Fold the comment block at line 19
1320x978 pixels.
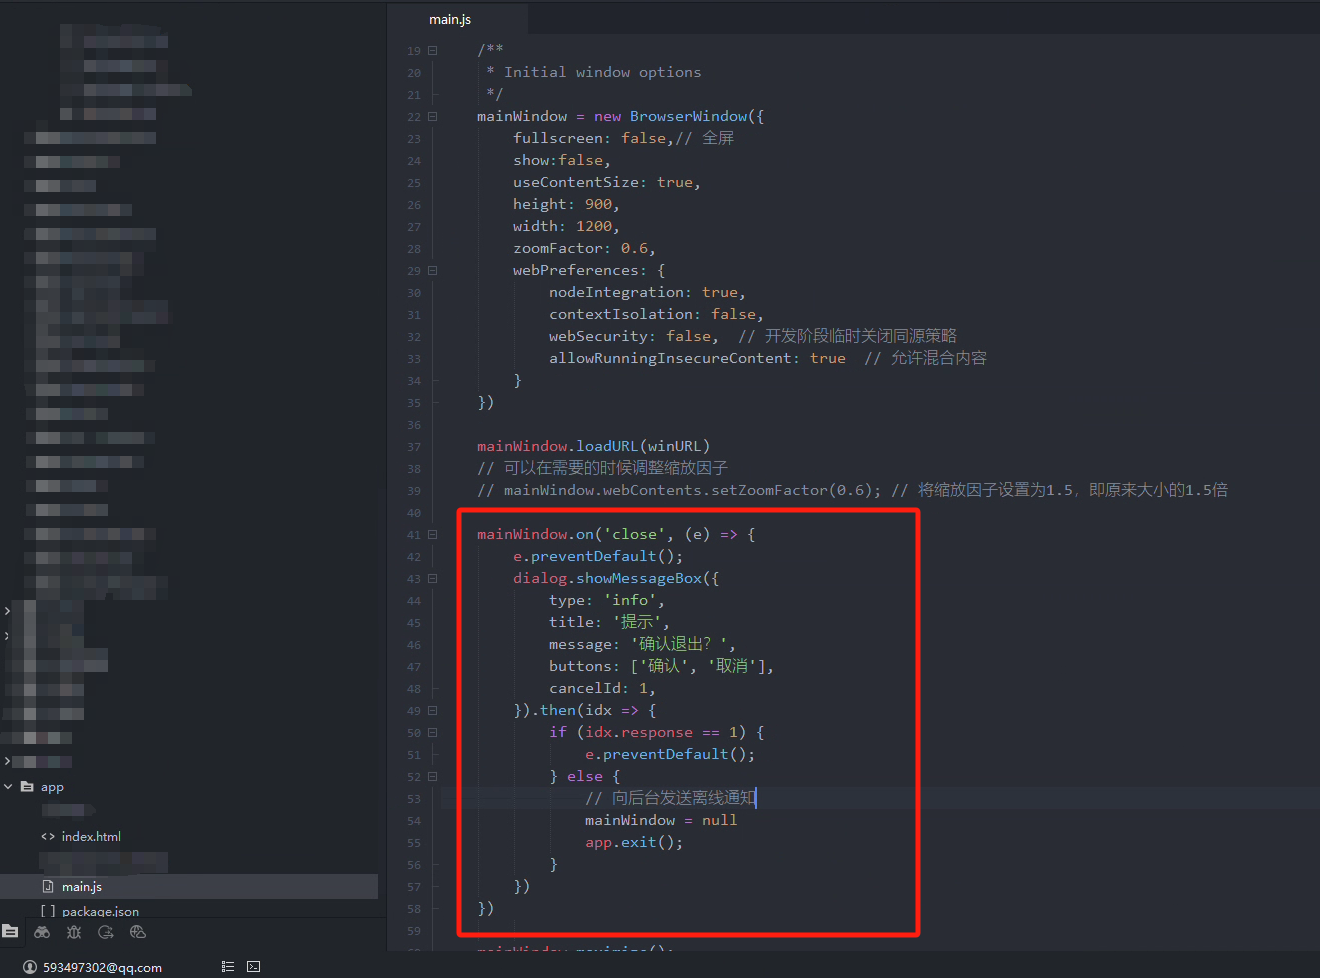(x=433, y=50)
